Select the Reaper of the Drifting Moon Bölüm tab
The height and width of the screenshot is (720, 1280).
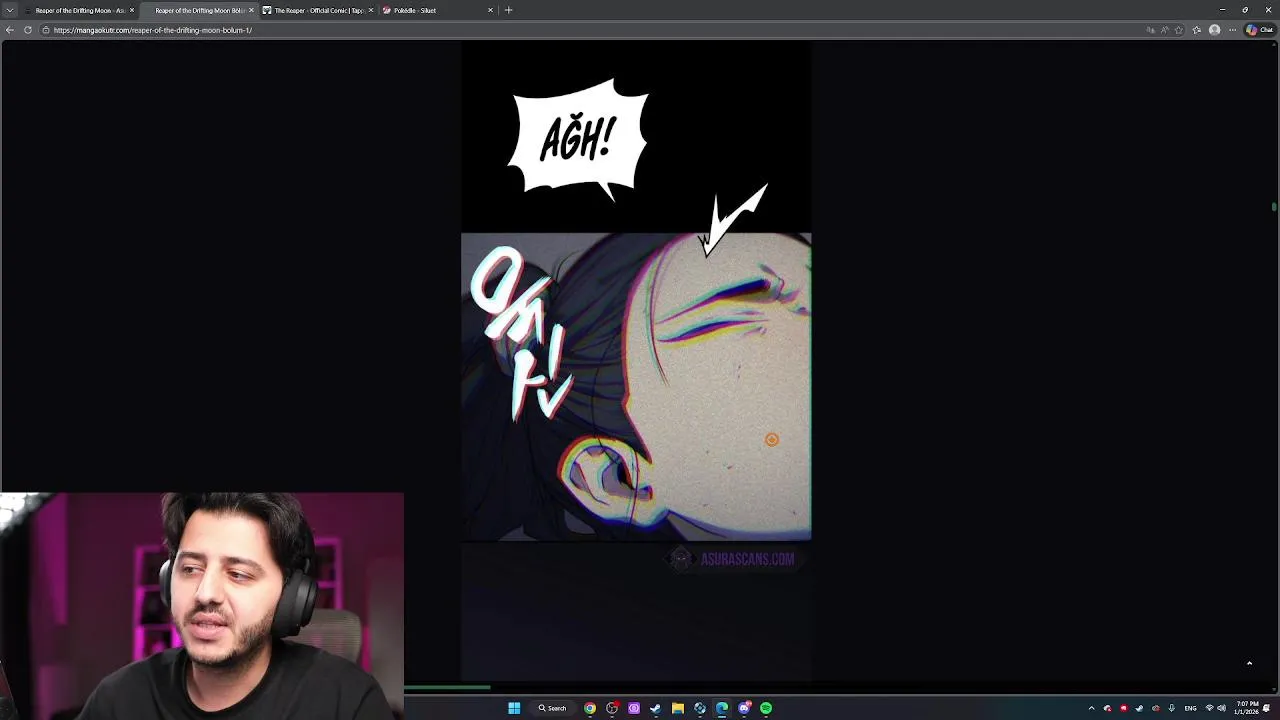point(199,10)
